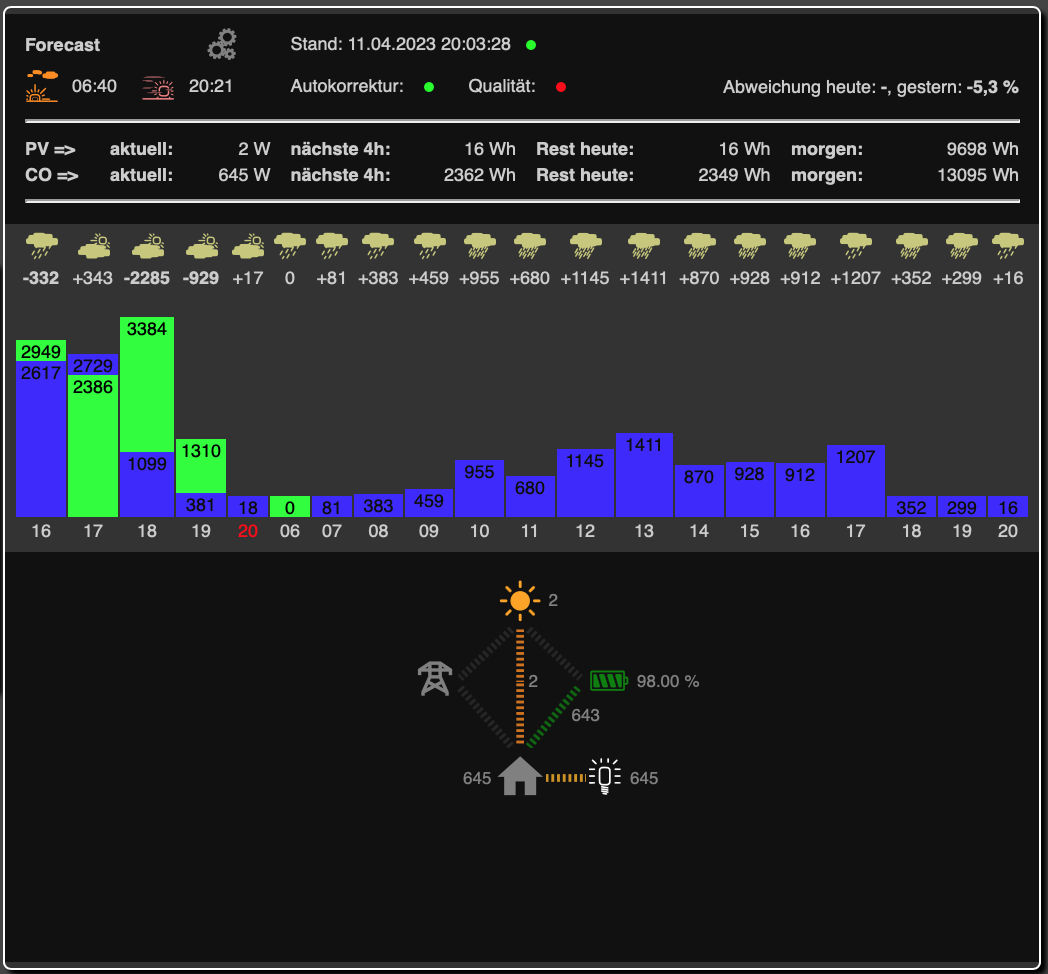Image resolution: width=1048 pixels, height=974 pixels.
Task: Click the weather icon above -2285
Action: tap(148, 246)
